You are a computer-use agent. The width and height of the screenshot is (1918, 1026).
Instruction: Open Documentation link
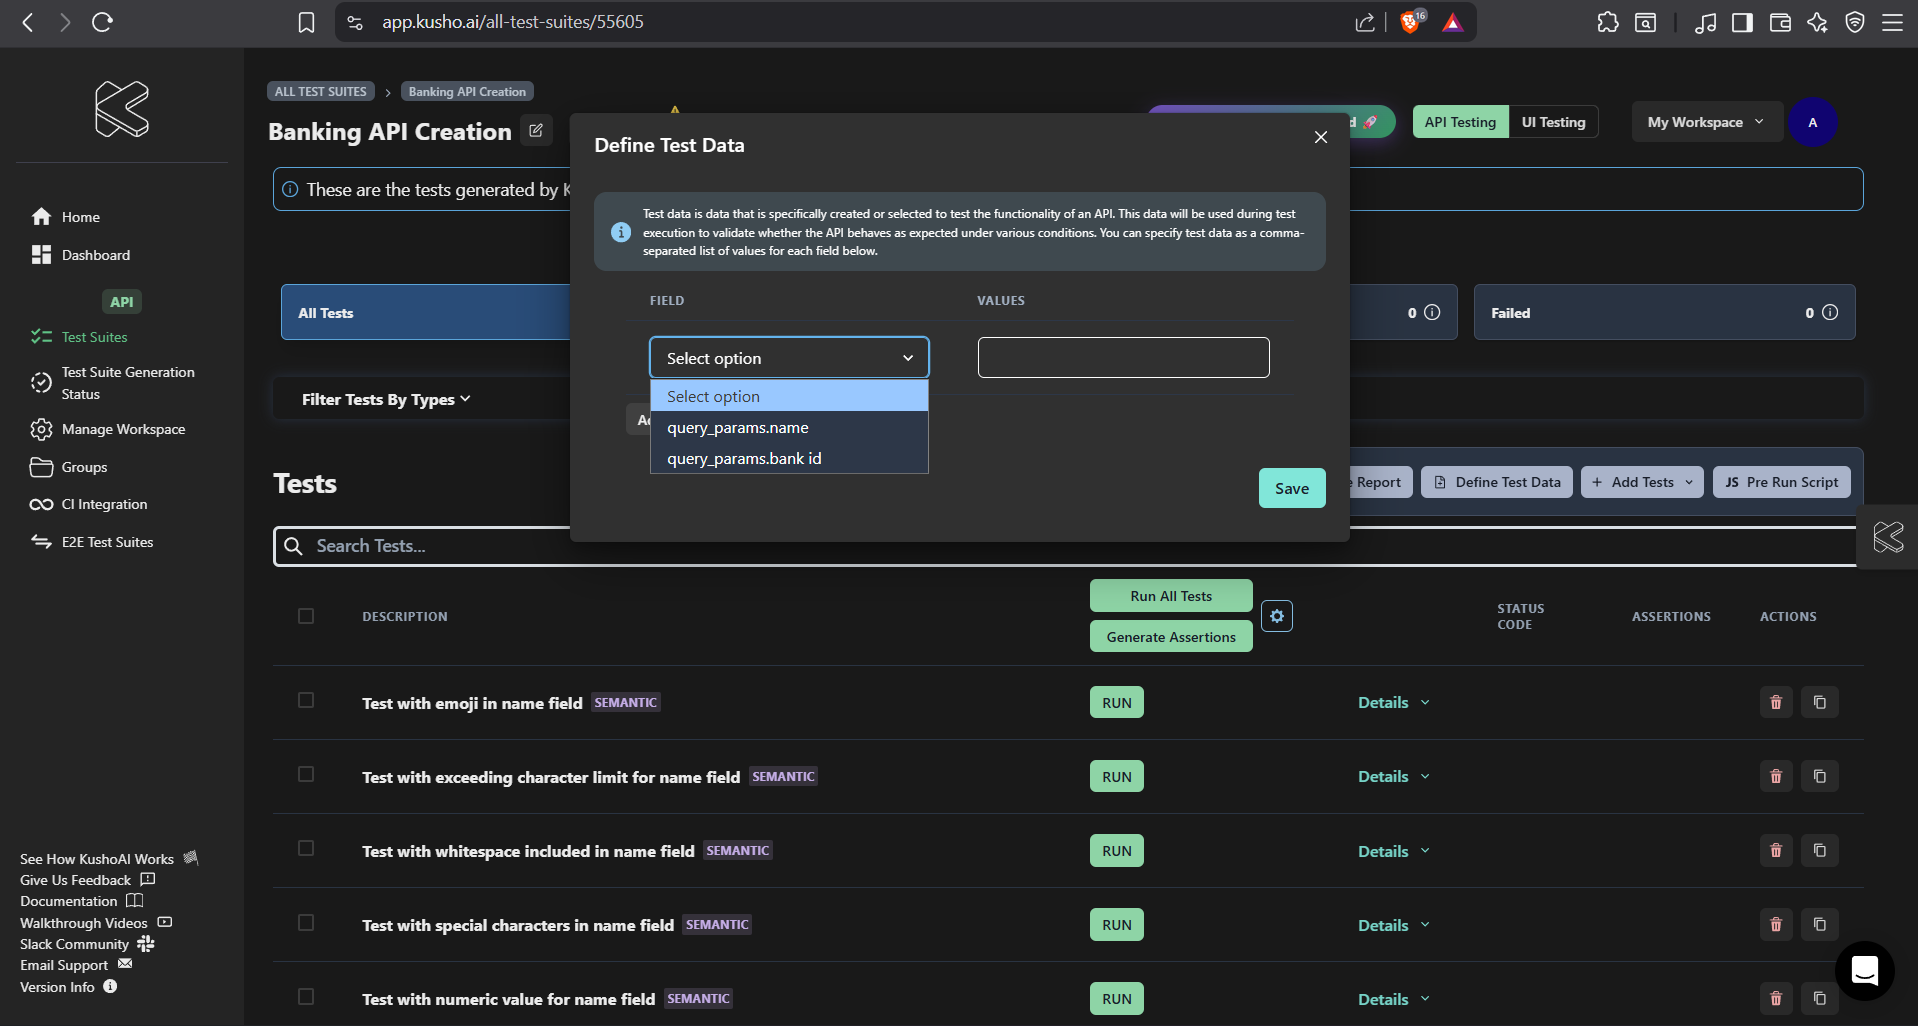[81, 901]
